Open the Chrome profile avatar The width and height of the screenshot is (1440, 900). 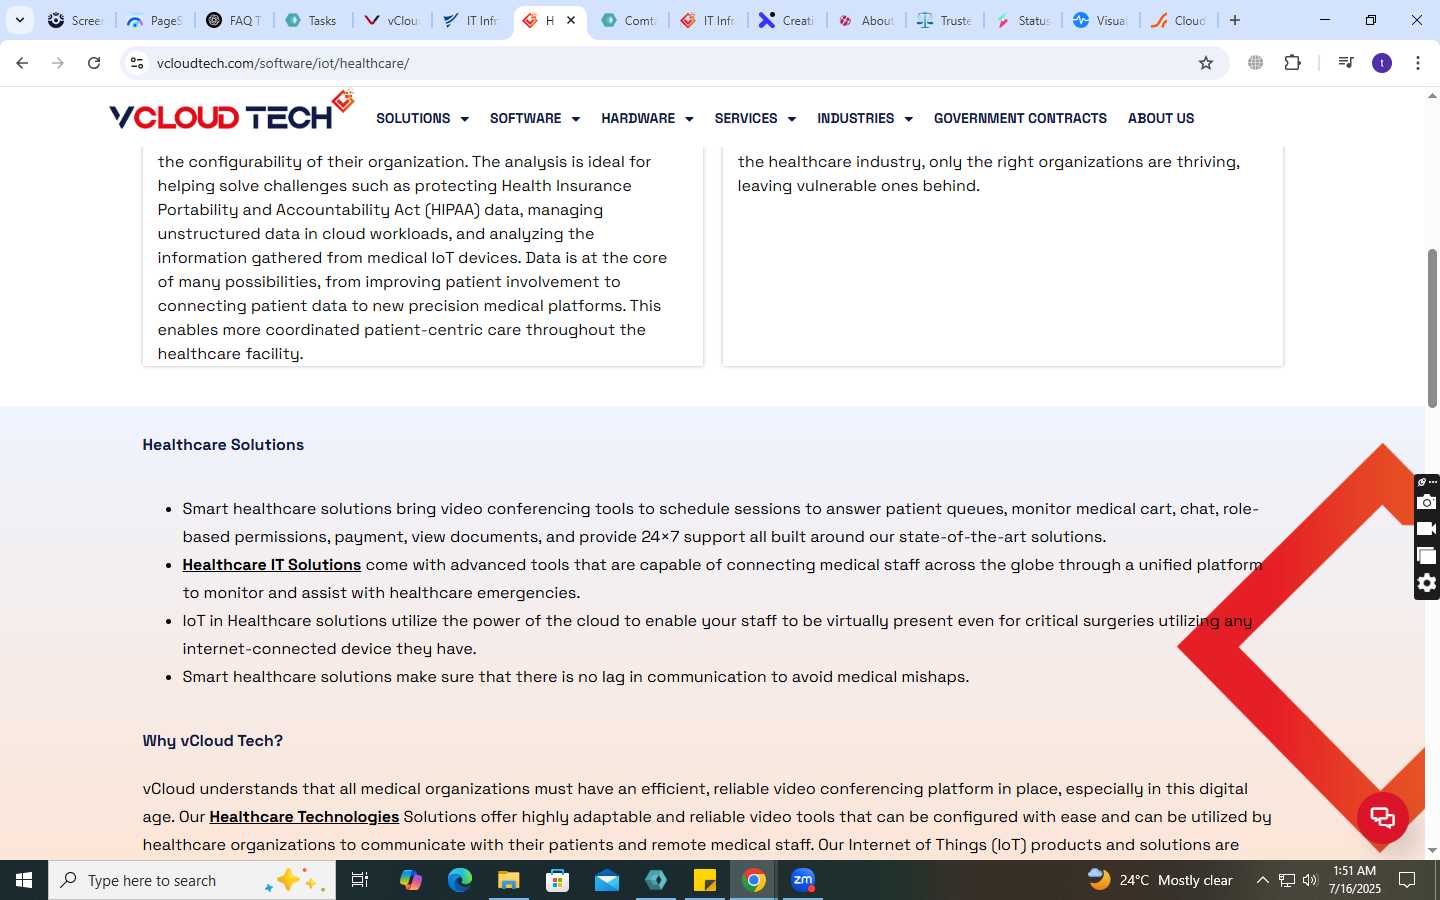[1382, 63]
